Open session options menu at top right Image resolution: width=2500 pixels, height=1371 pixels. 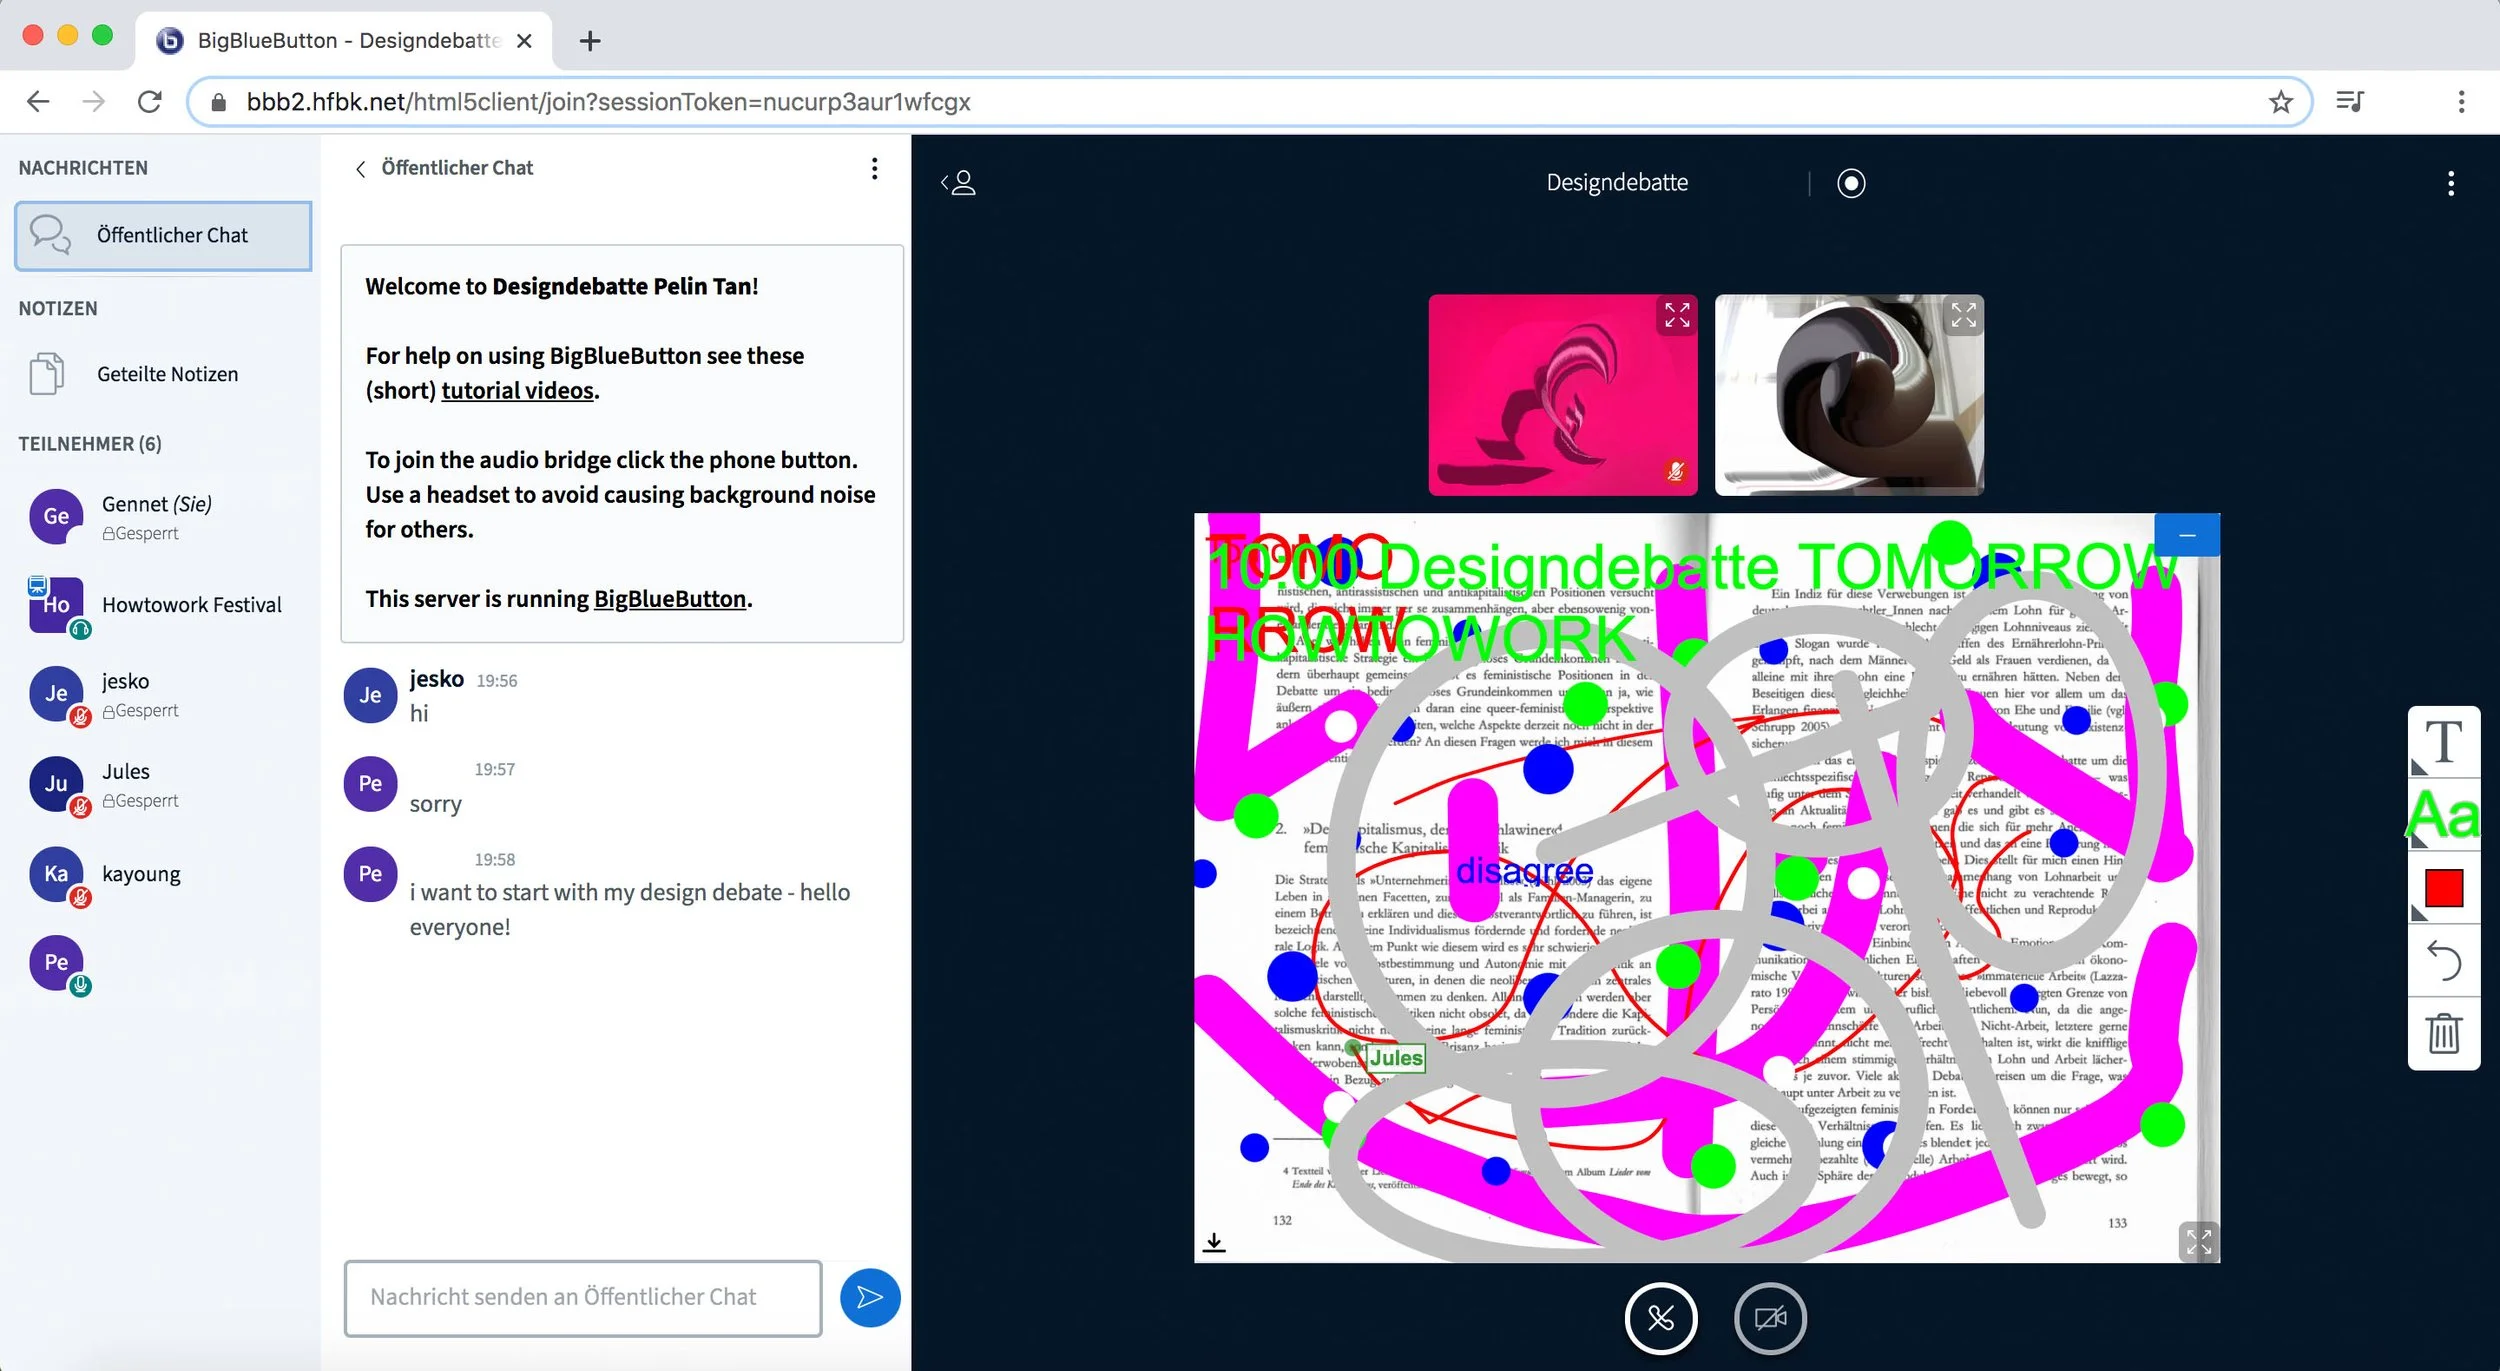(x=2450, y=183)
